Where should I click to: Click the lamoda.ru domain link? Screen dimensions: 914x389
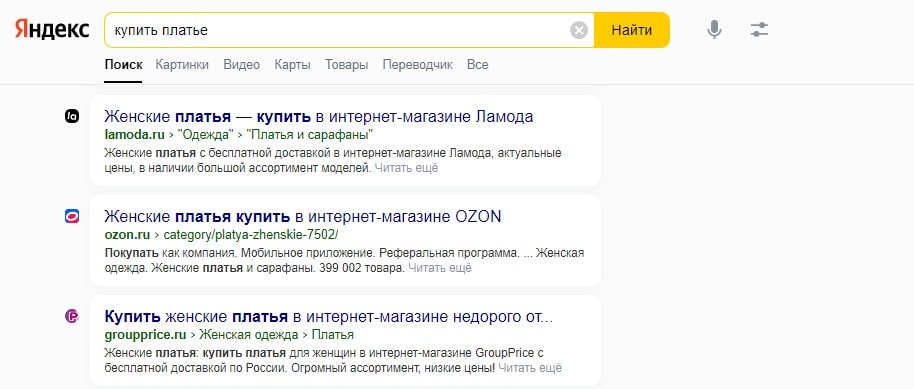[135, 135]
